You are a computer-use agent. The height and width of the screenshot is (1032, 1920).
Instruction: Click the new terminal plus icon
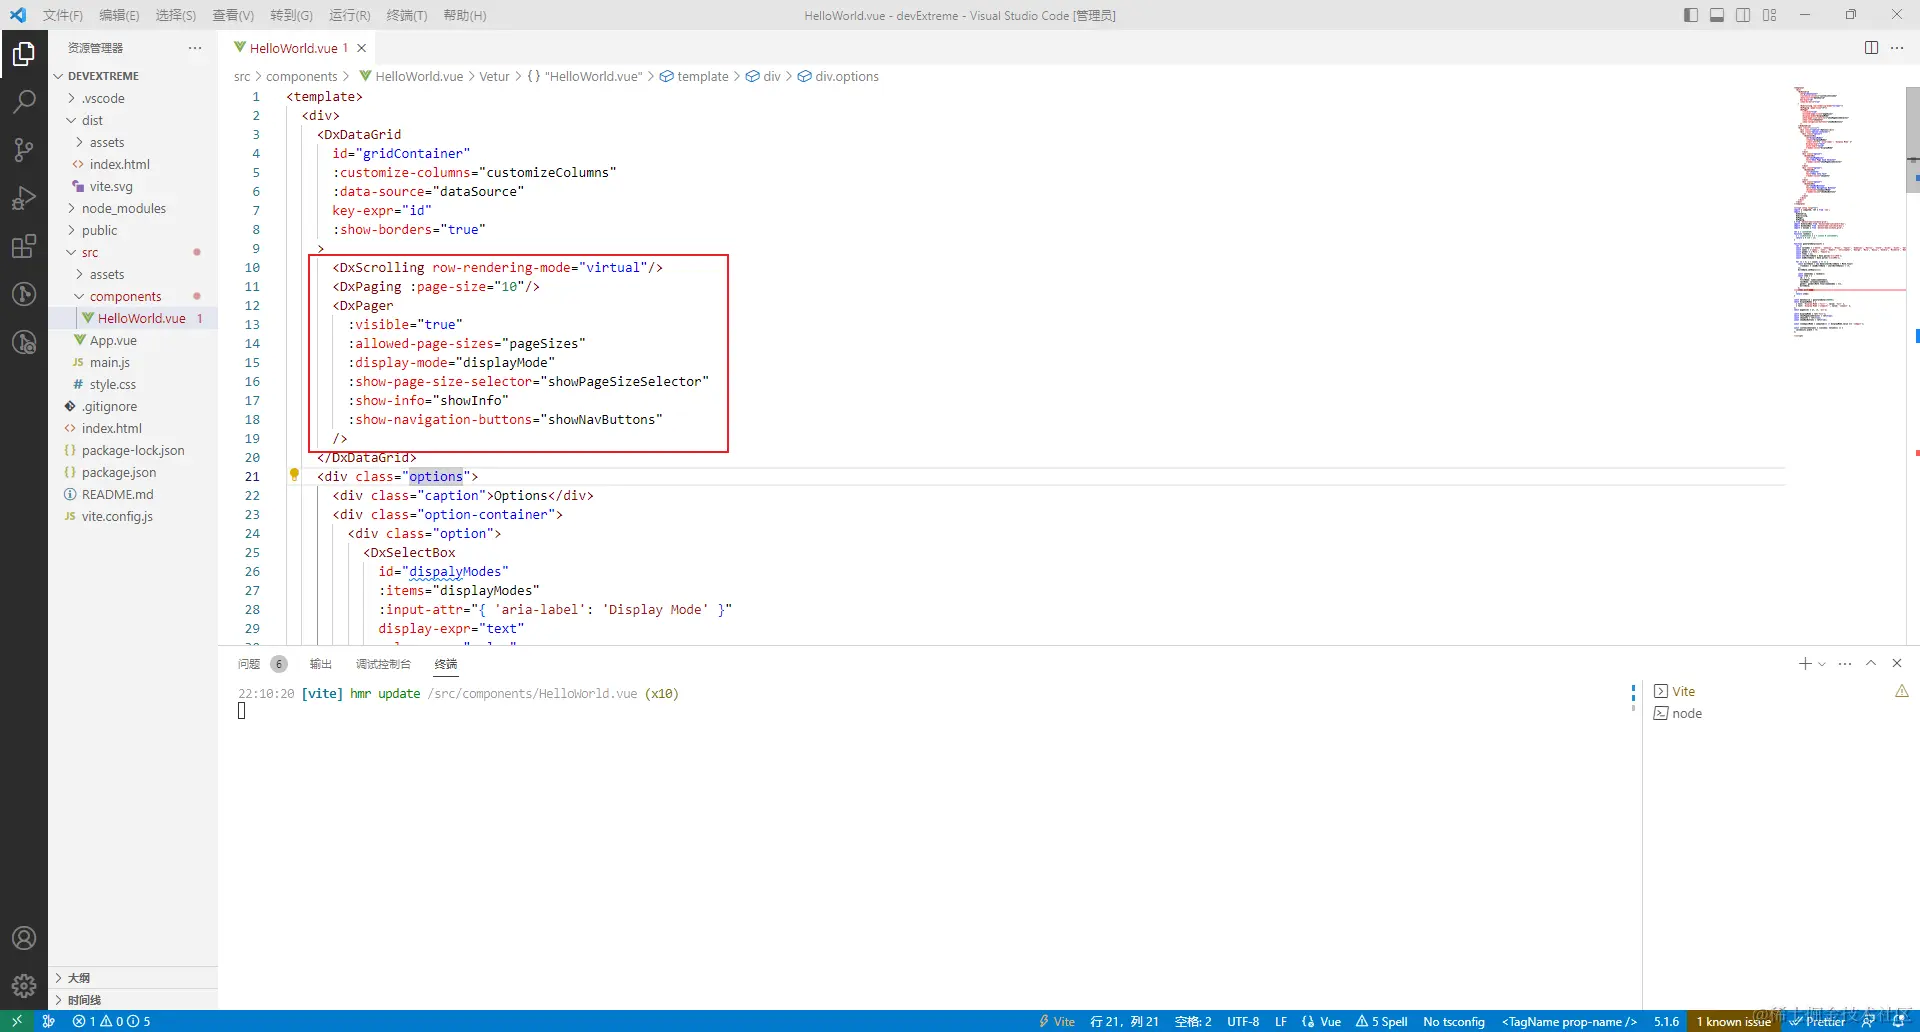click(x=1805, y=663)
